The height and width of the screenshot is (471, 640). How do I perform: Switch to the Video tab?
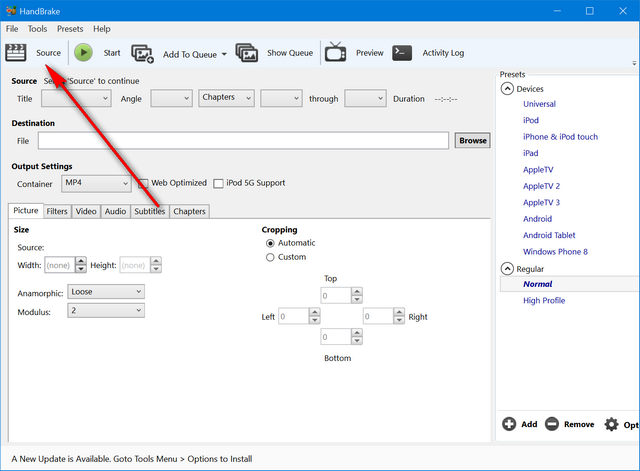[x=86, y=211]
